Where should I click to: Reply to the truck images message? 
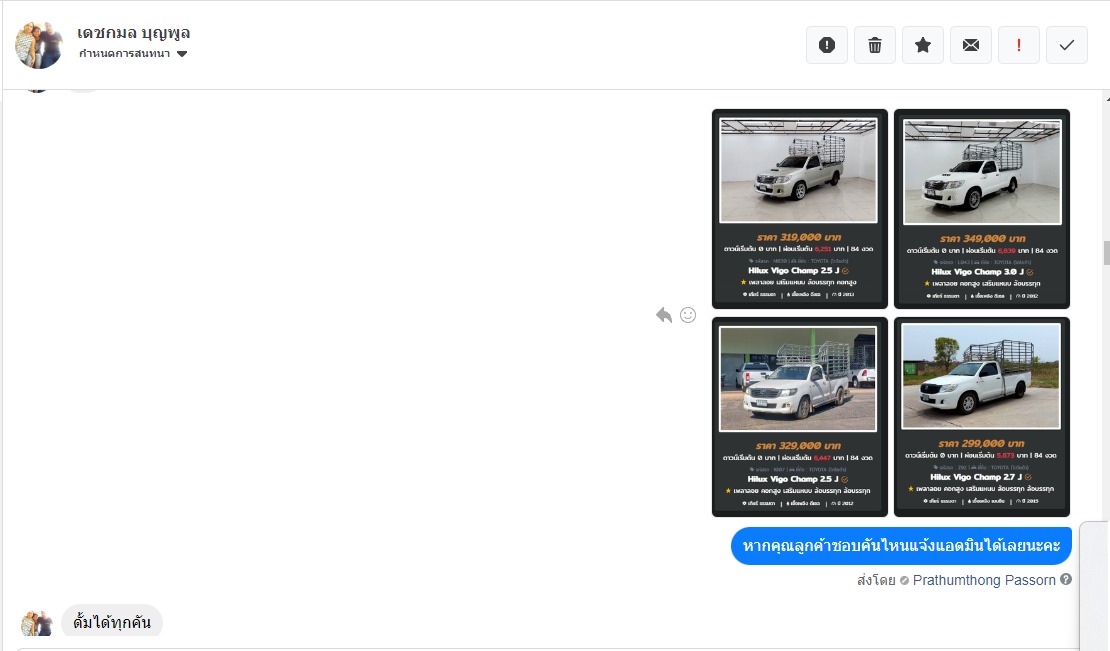point(663,315)
